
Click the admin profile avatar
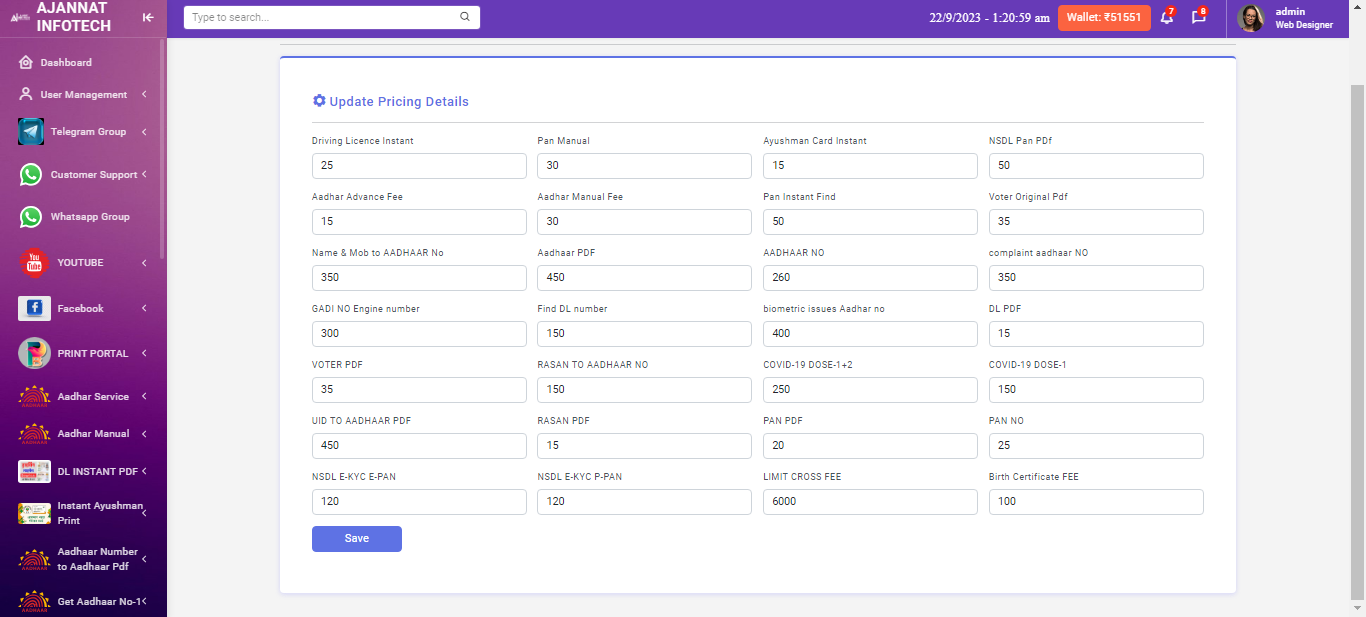(1251, 18)
